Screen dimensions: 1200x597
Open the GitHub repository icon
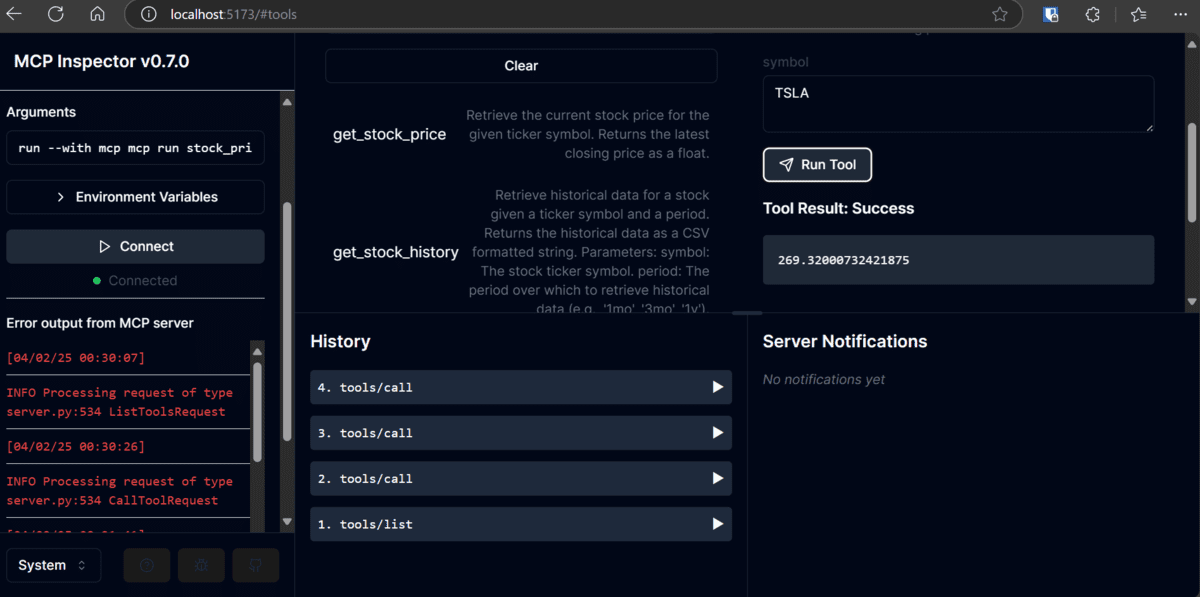coord(255,565)
